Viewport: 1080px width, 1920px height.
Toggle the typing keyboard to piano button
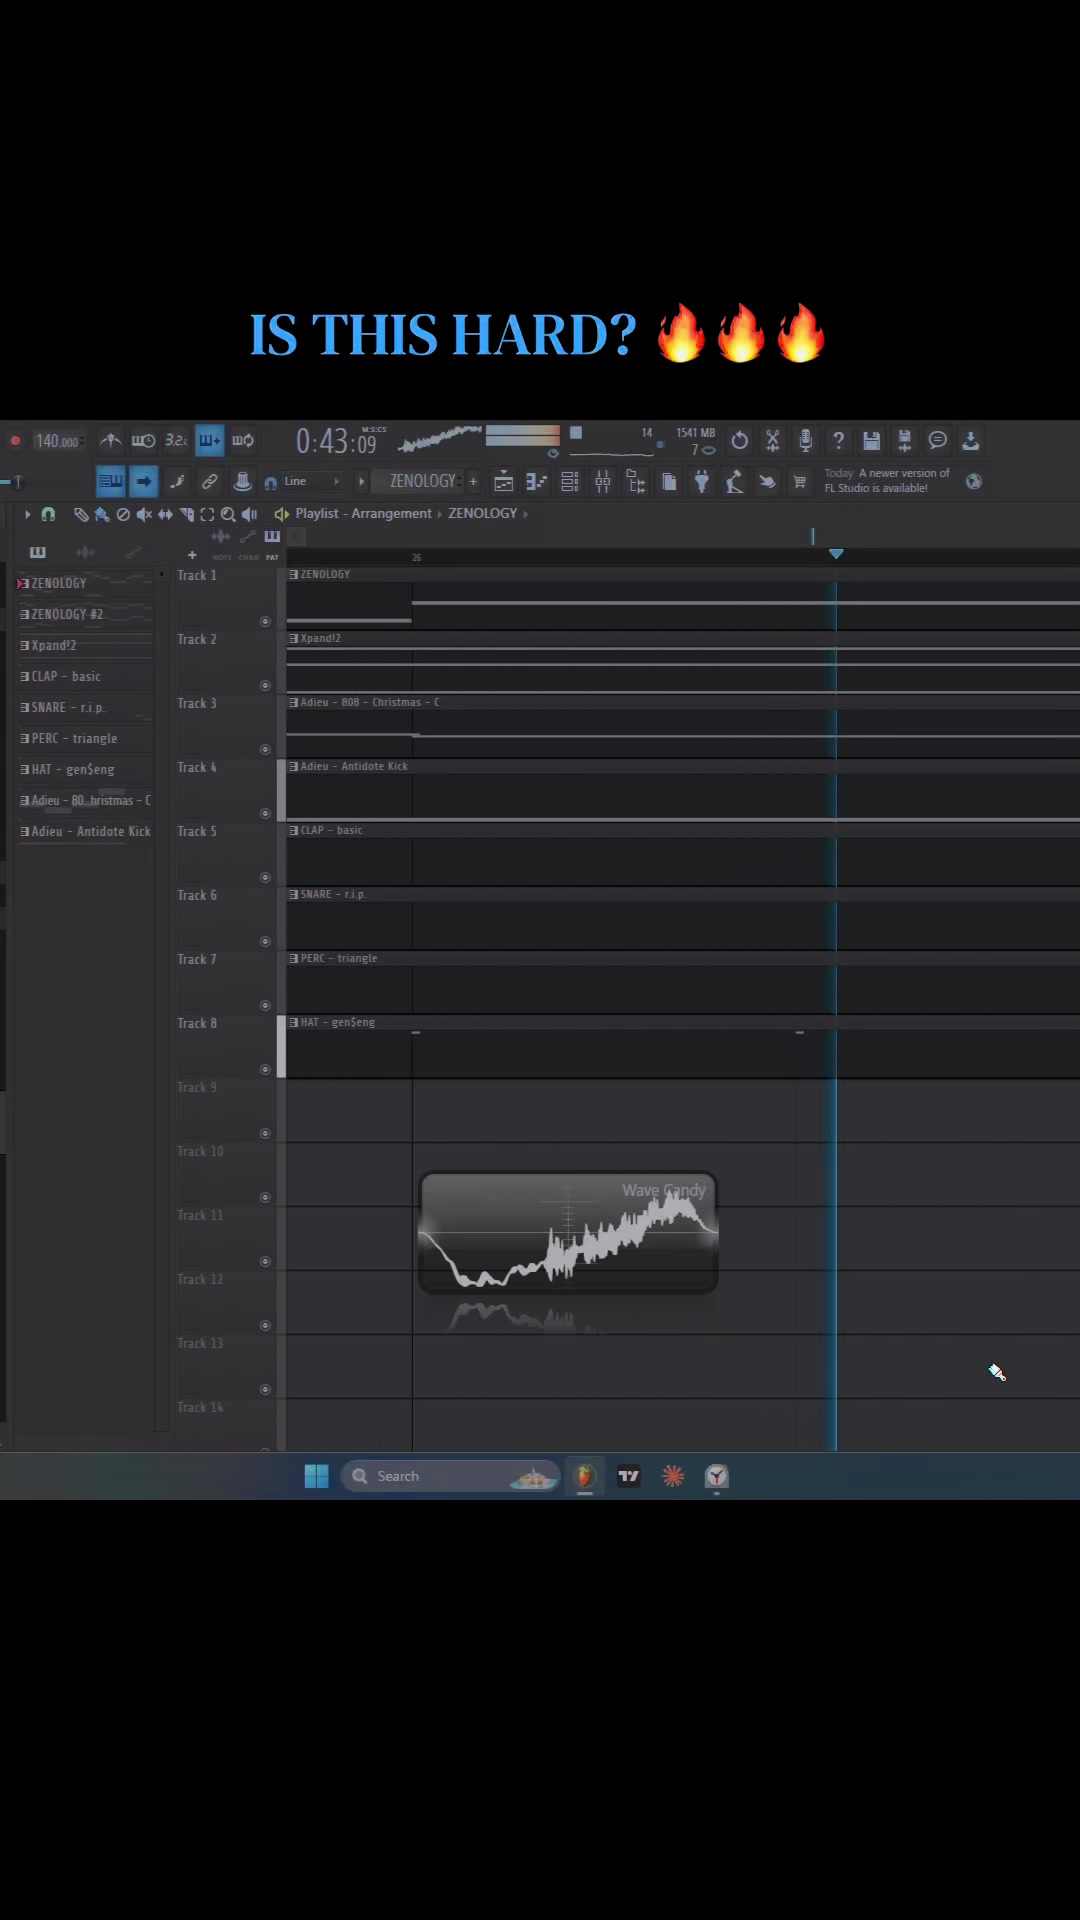pos(110,482)
